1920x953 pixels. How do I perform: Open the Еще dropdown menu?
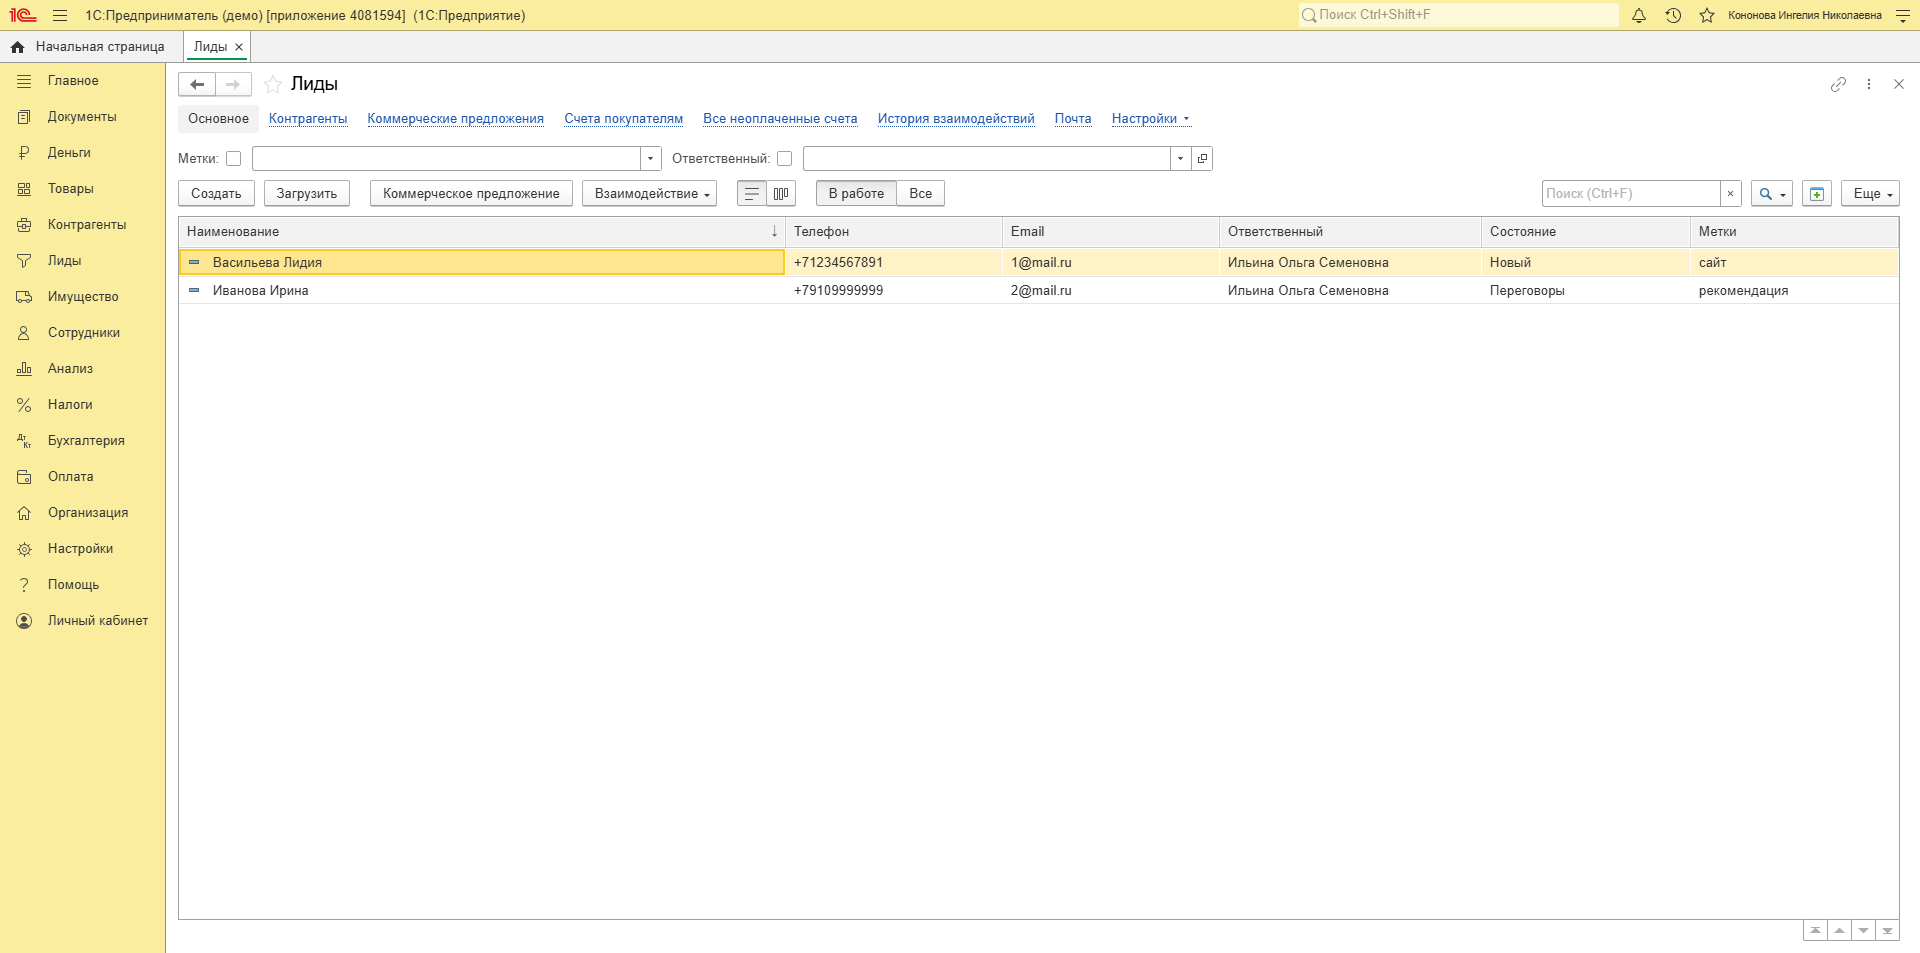coord(1870,194)
